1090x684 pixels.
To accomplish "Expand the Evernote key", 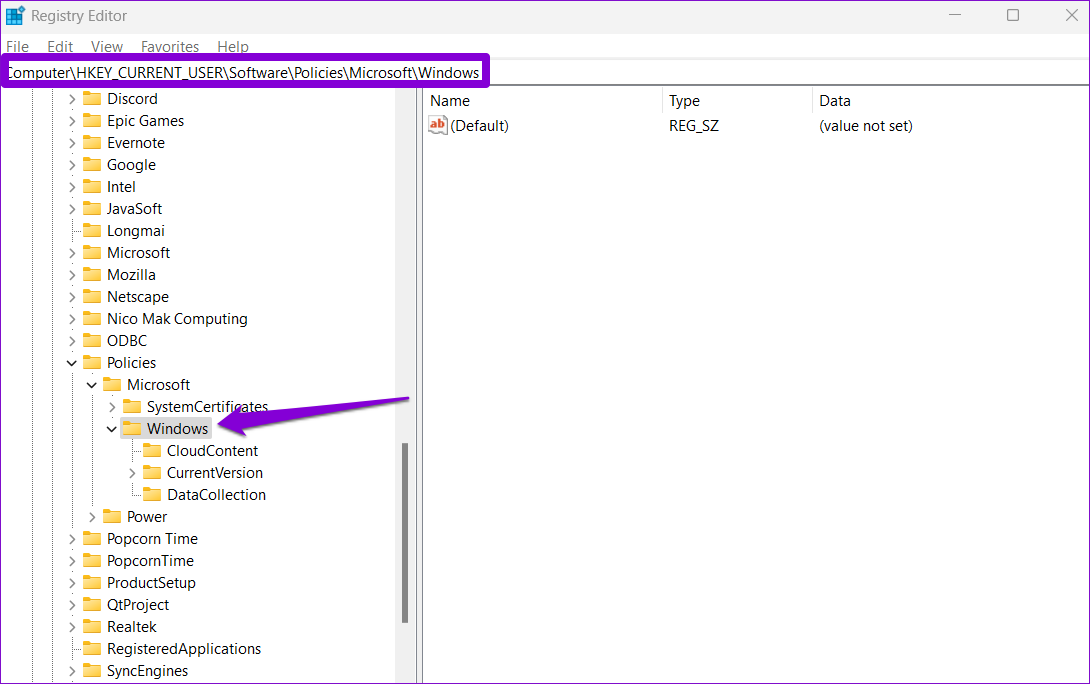I will [72, 143].
